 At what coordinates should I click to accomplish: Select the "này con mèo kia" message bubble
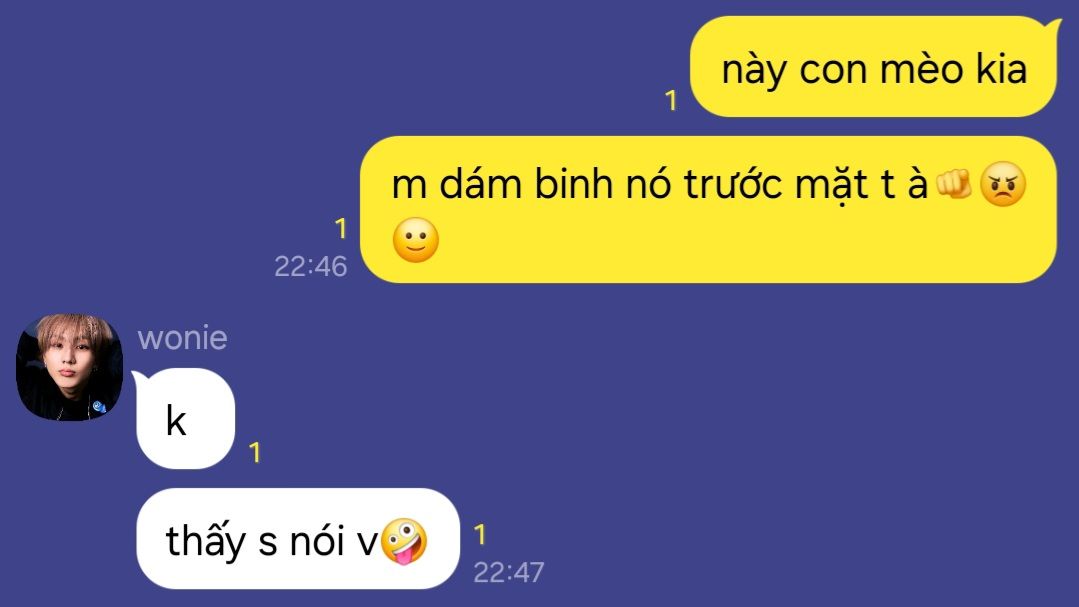(x=874, y=67)
